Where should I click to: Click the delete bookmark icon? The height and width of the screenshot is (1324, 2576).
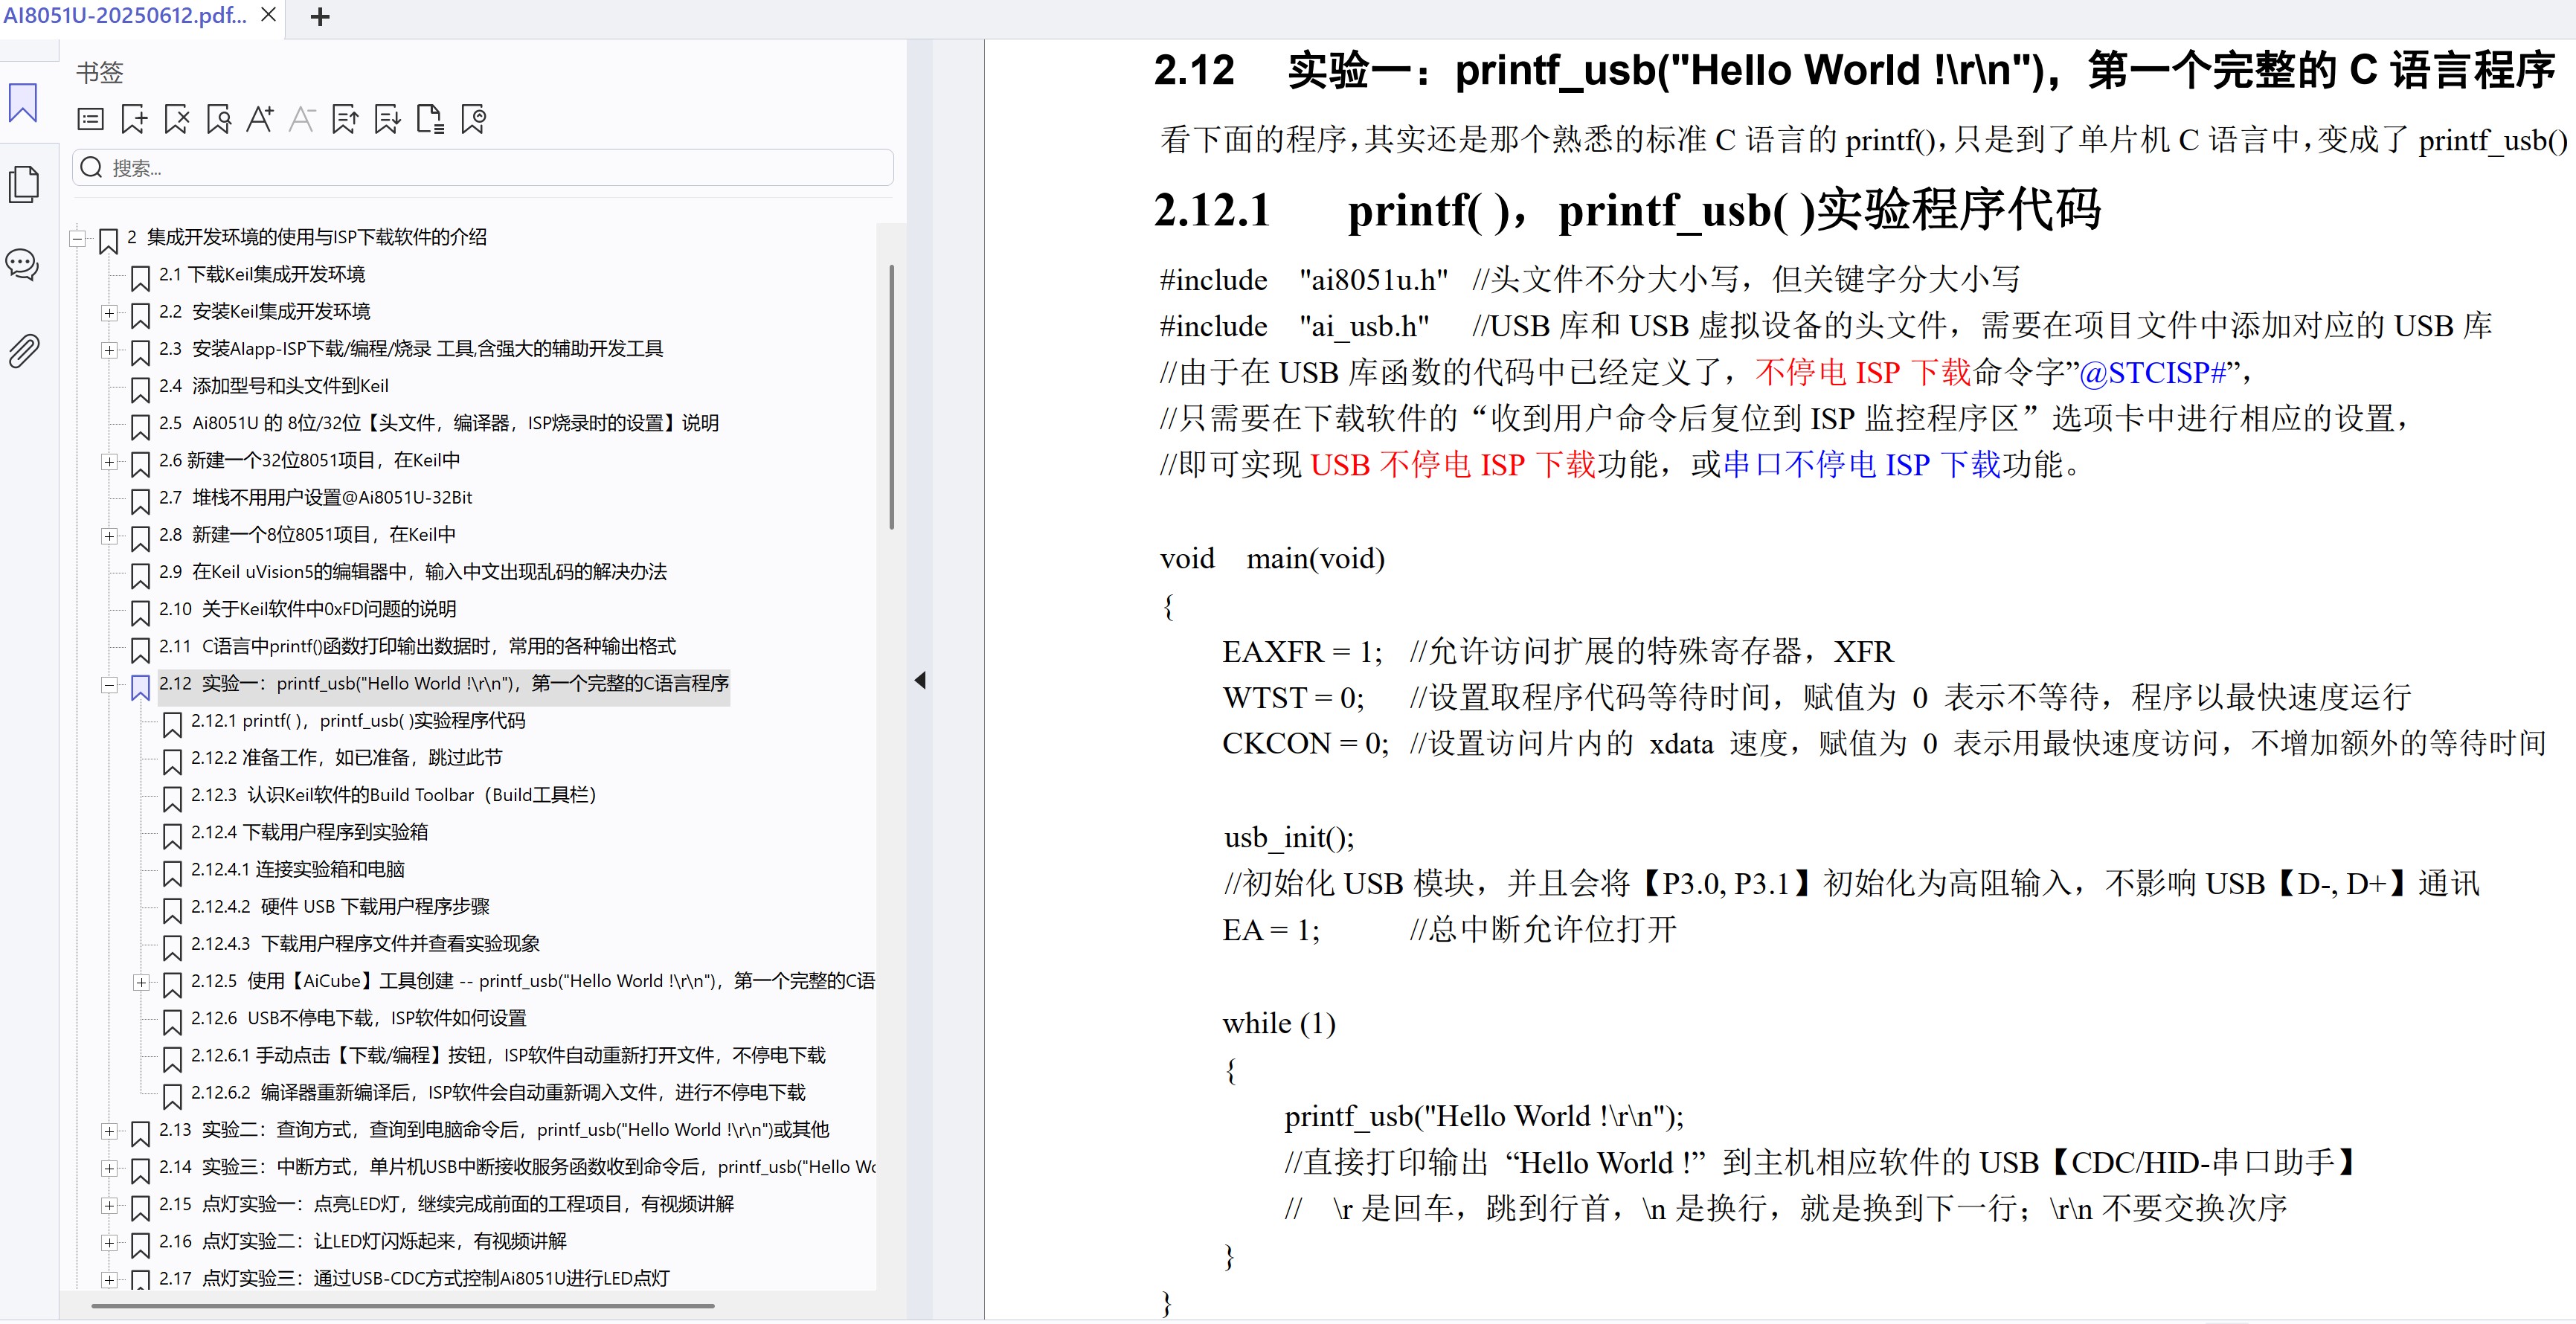coord(177,120)
